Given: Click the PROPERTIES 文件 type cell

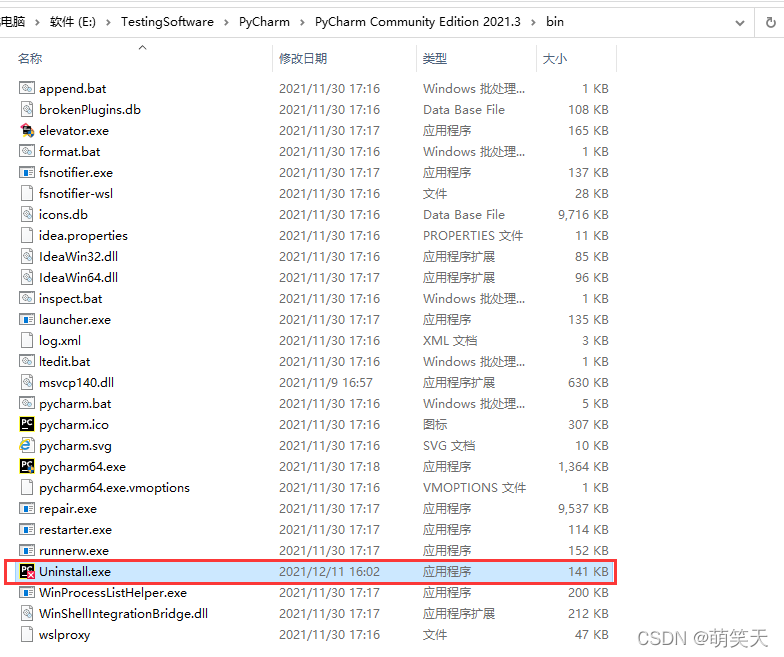Looking at the screenshot, I should (473, 236).
